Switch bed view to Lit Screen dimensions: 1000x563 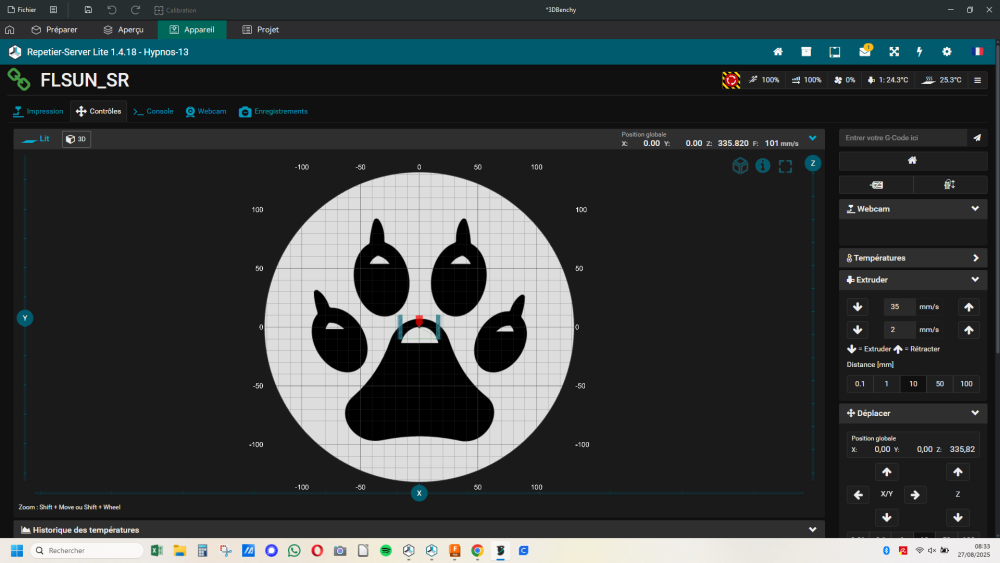(36, 139)
